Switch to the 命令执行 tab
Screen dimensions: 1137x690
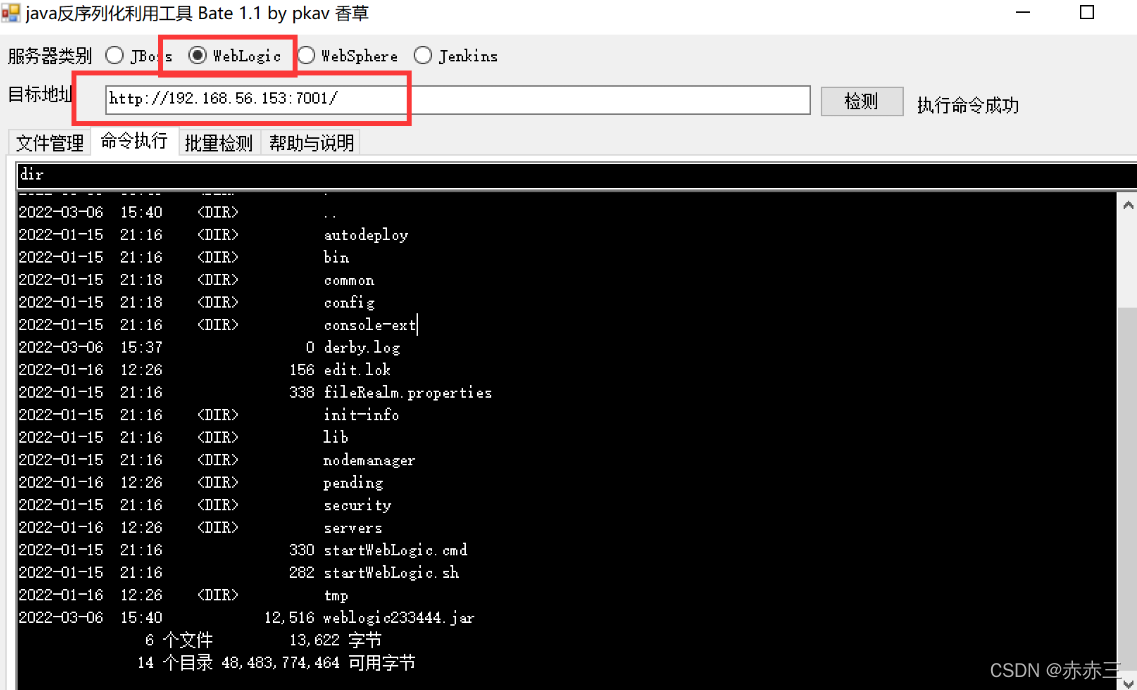coord(134,141)
